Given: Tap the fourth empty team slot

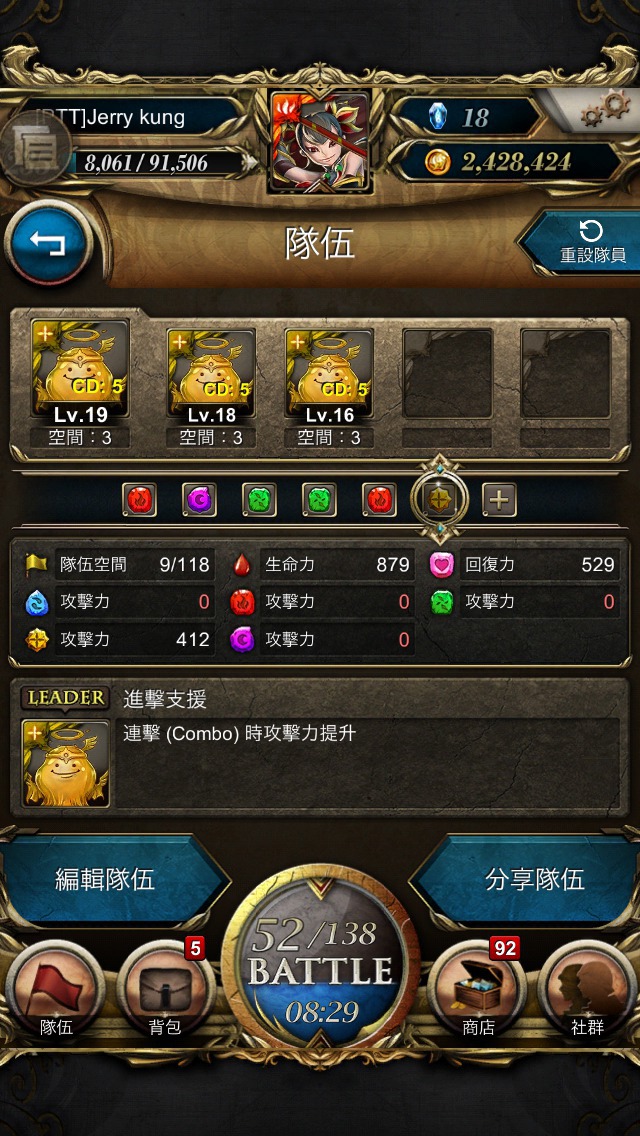Looking at the screenshot, I should [x=447, y=374].
